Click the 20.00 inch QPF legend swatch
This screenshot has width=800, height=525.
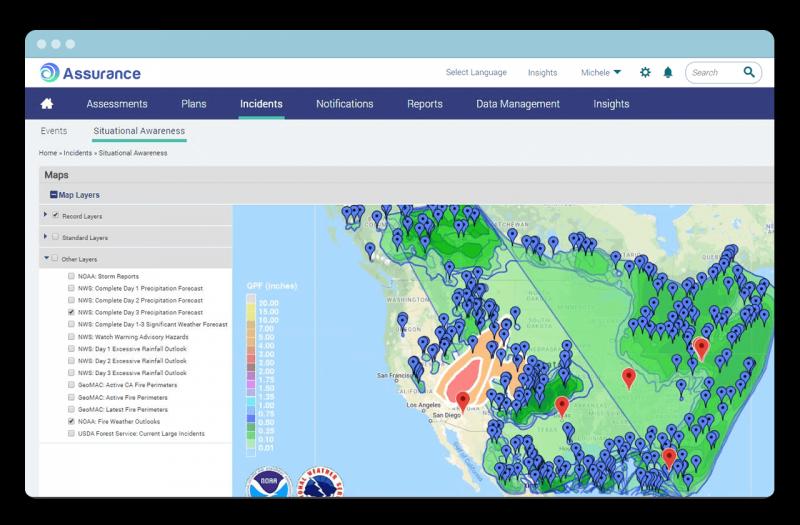251,300
